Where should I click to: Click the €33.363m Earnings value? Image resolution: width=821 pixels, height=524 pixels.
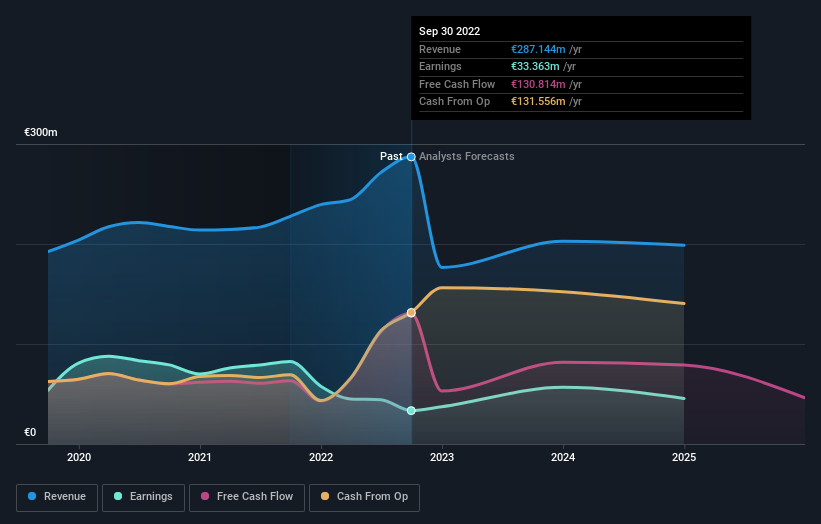point(535,66)
